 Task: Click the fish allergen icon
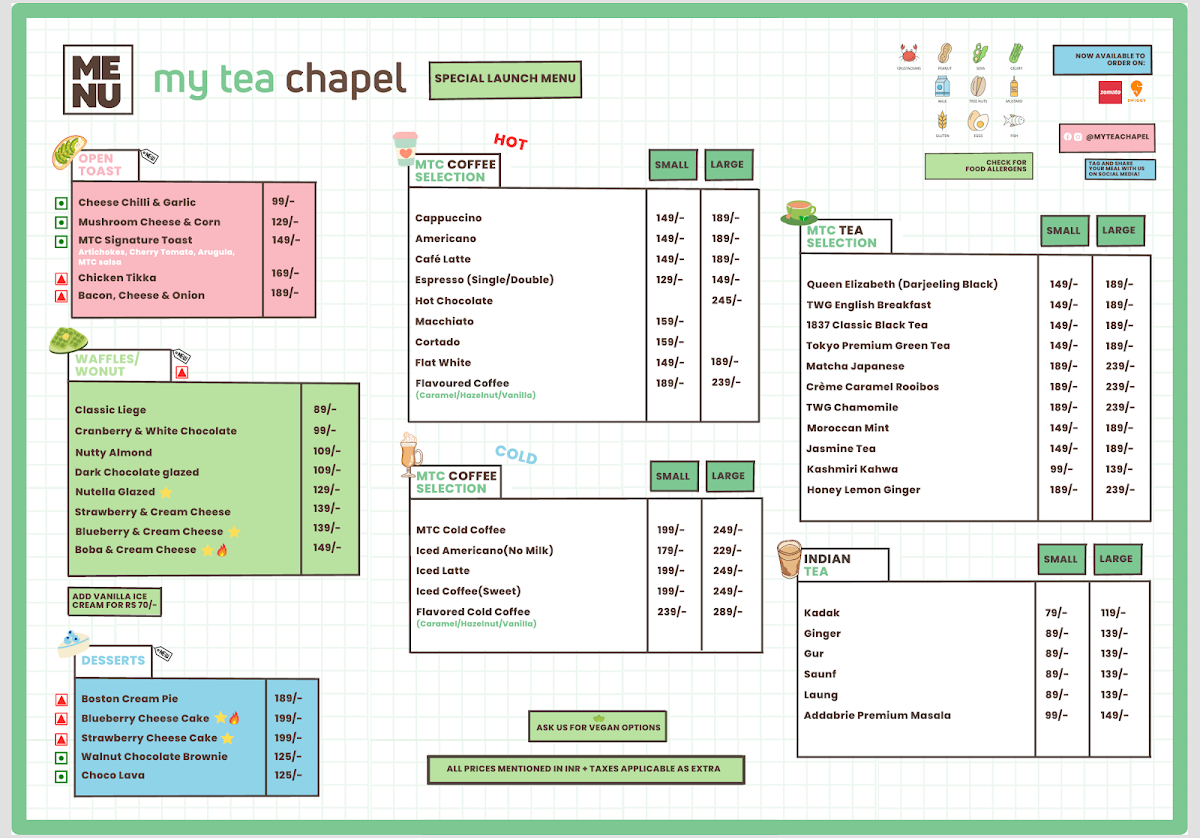1013,122
